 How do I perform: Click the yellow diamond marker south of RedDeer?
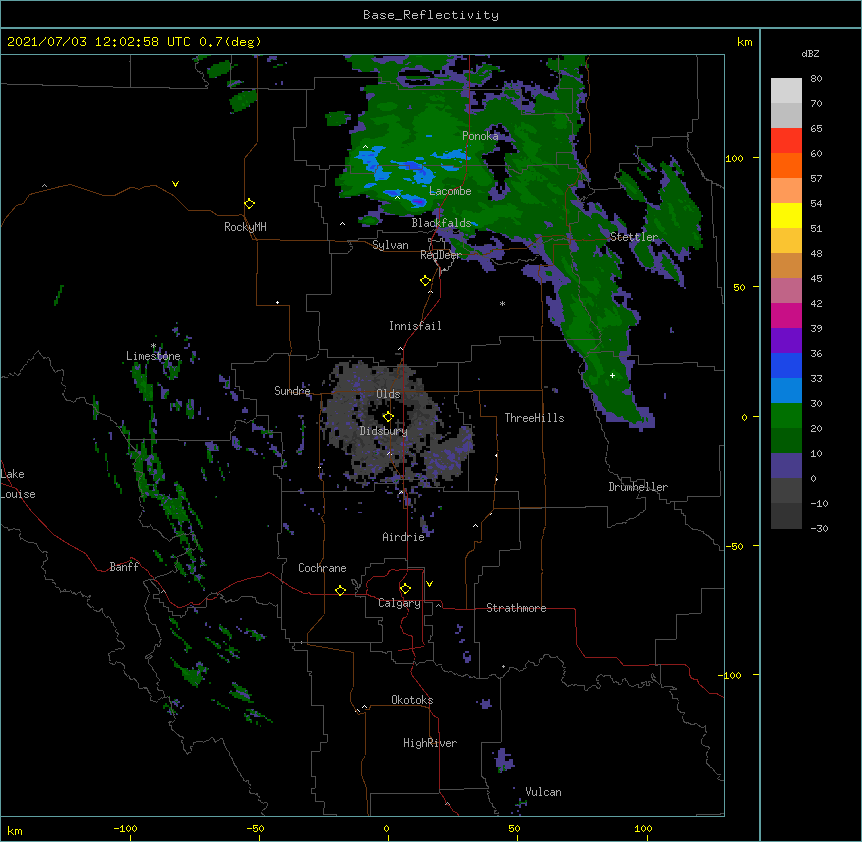[x=425, y=281]
